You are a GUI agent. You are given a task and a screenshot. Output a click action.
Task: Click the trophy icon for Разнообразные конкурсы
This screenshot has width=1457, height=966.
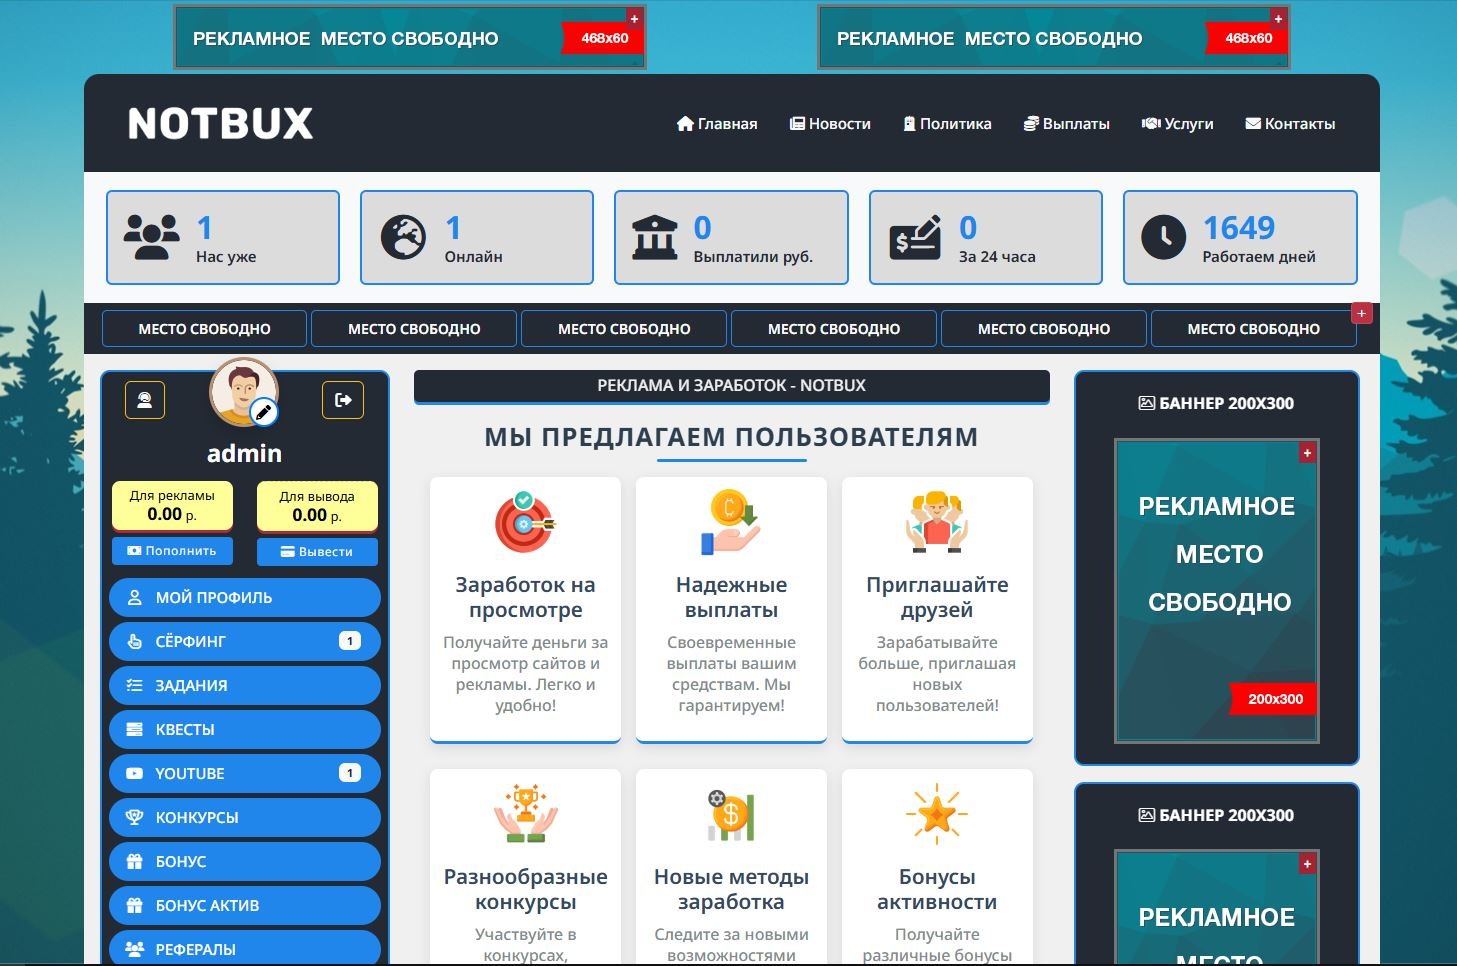525,814
